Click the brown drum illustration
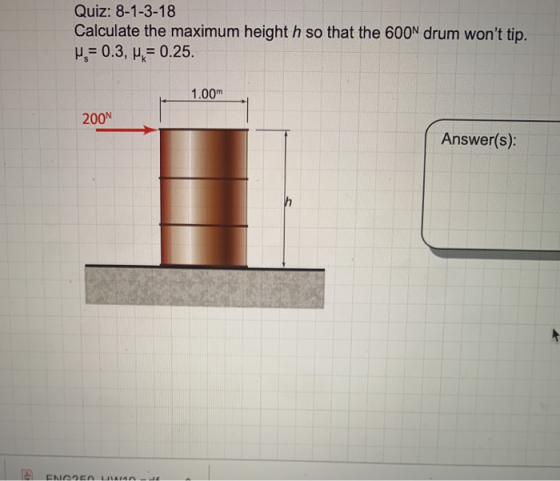 point(204,197)
